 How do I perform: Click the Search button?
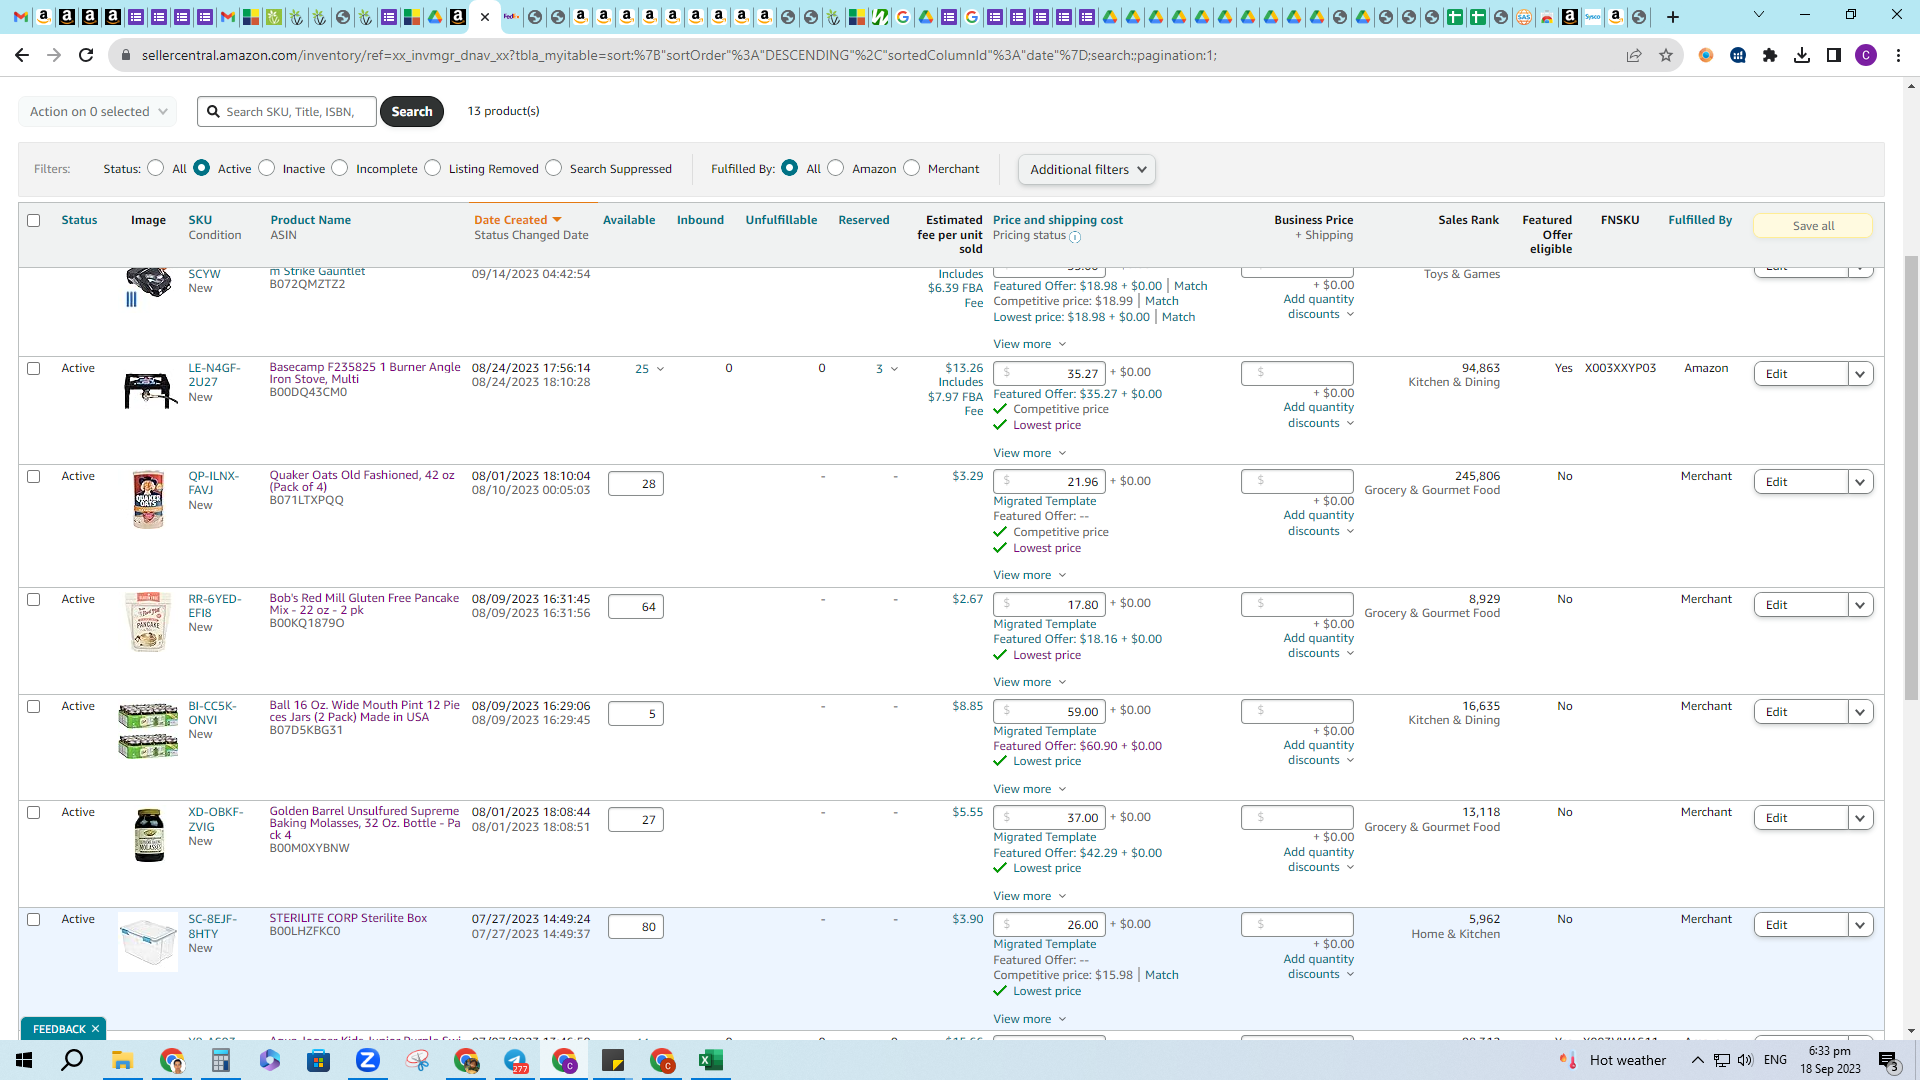pos(412,111)
